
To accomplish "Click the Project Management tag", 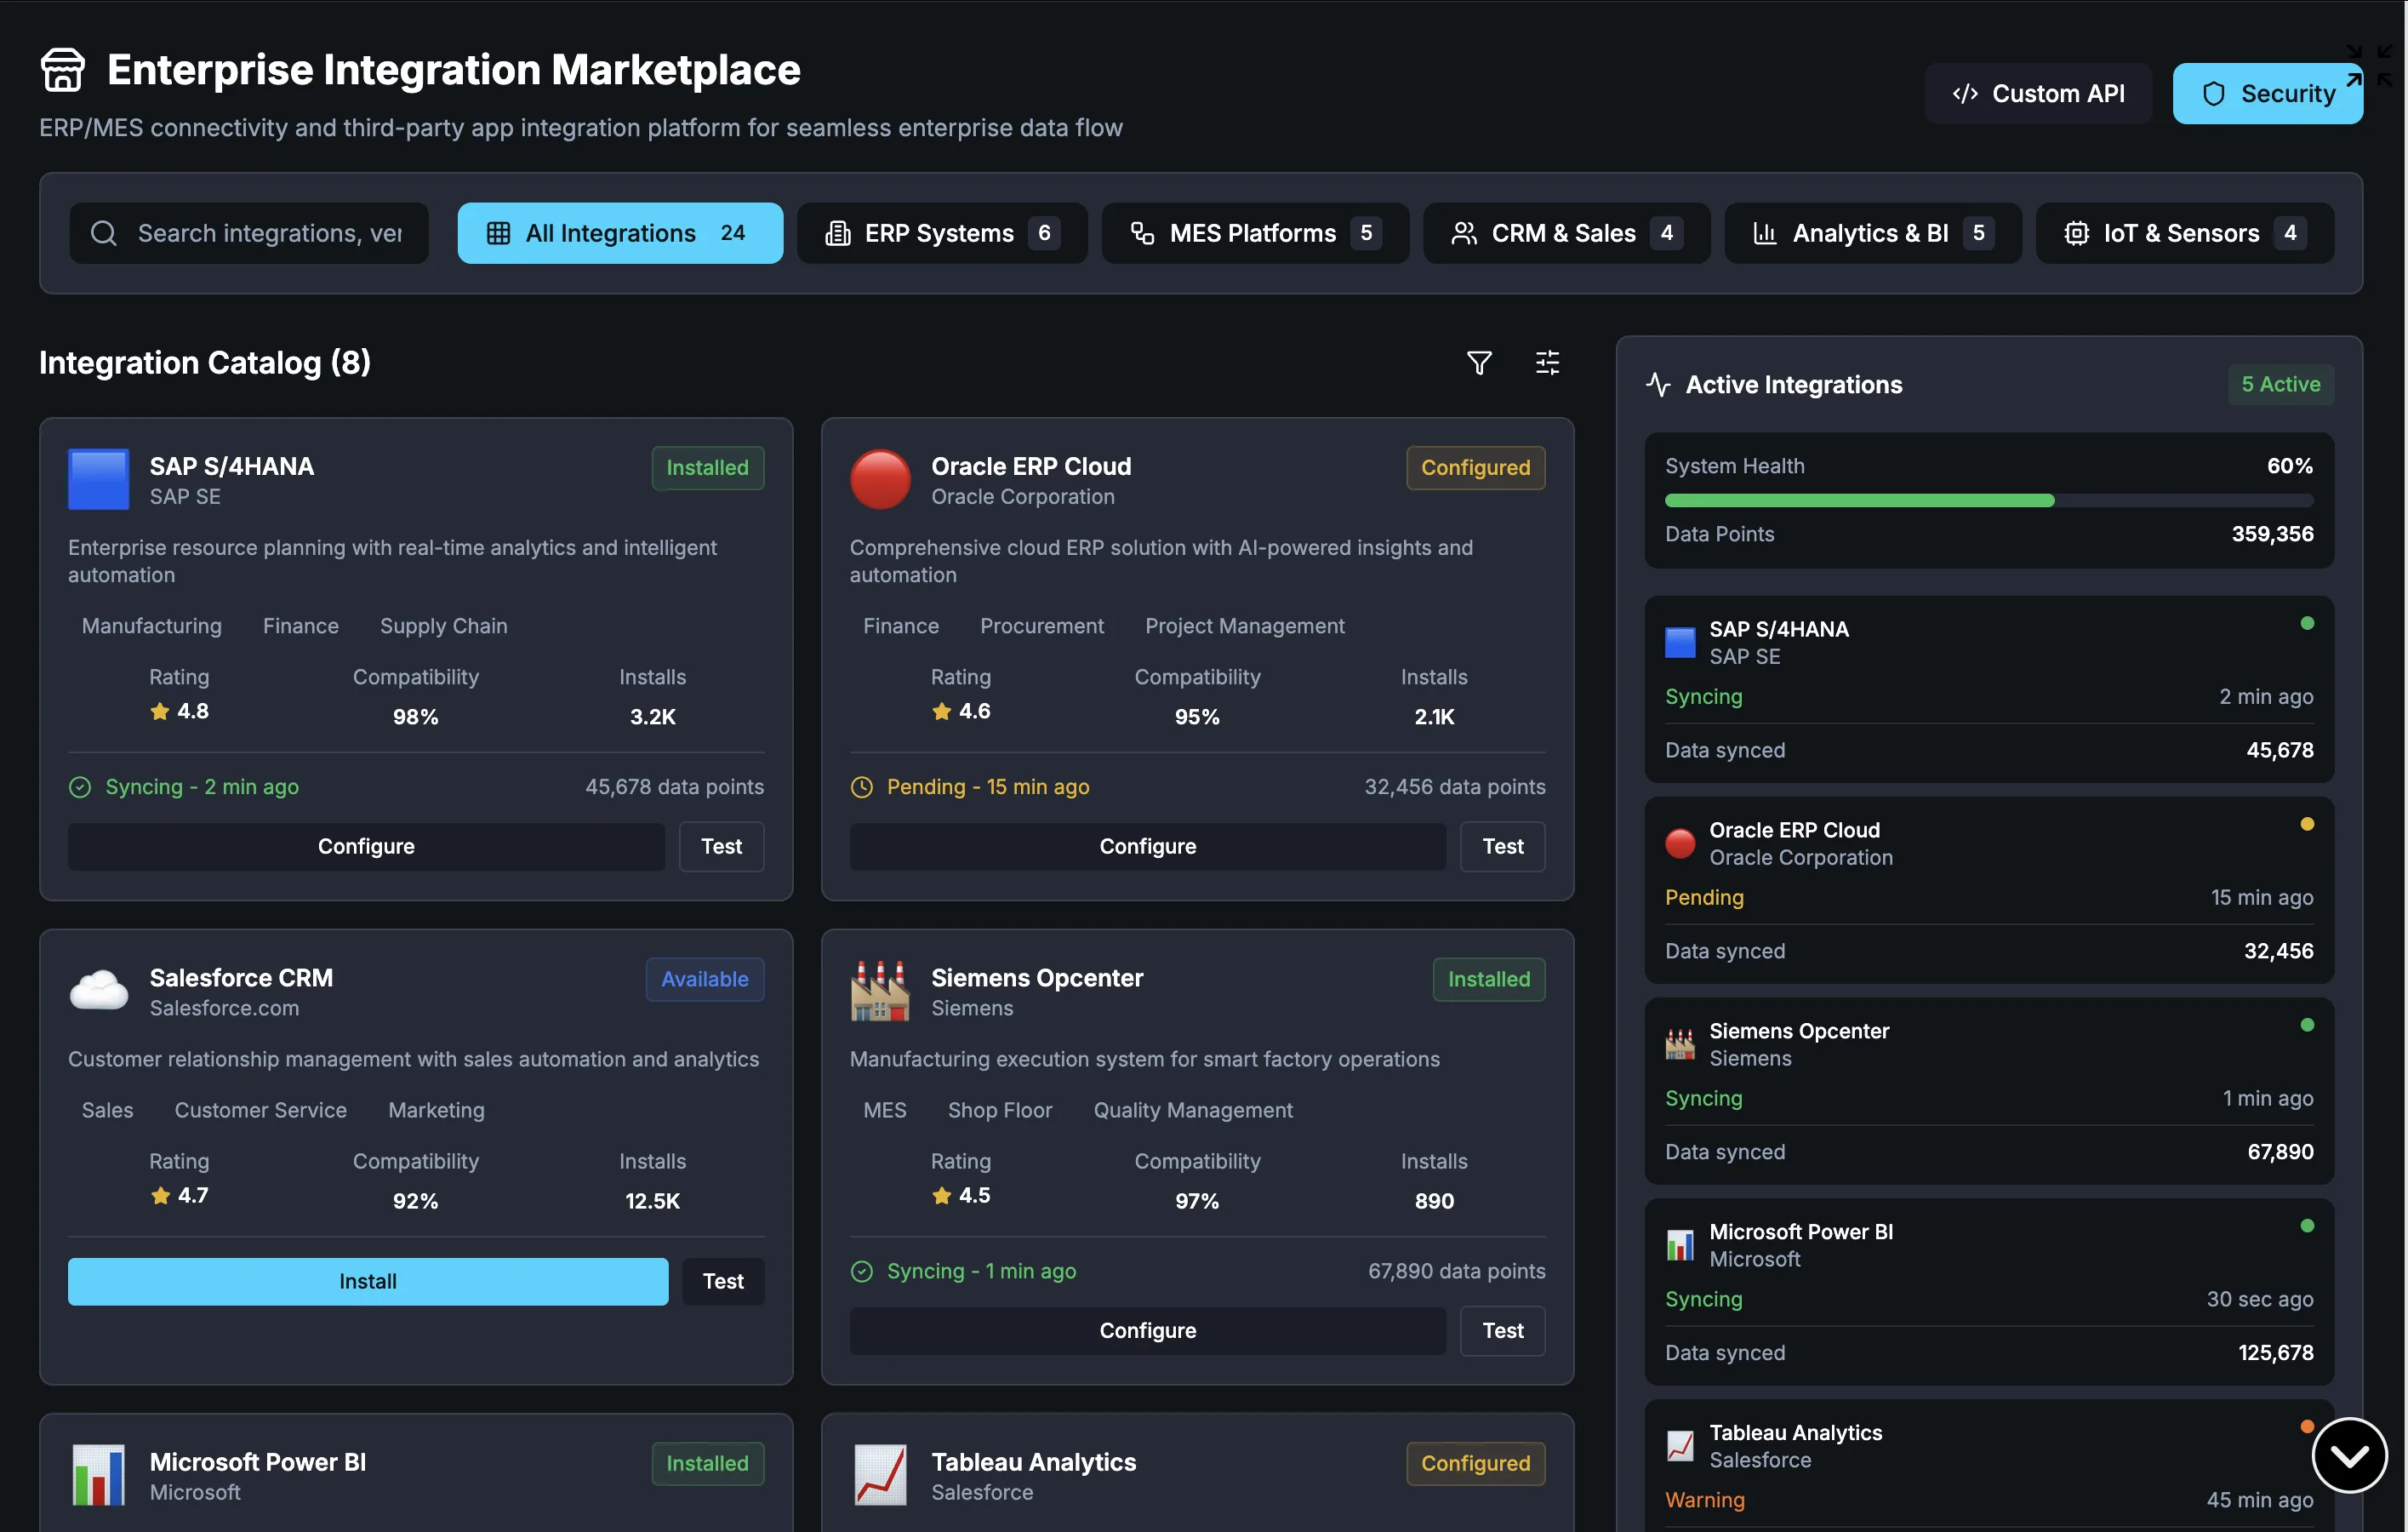I will 1245,626.
